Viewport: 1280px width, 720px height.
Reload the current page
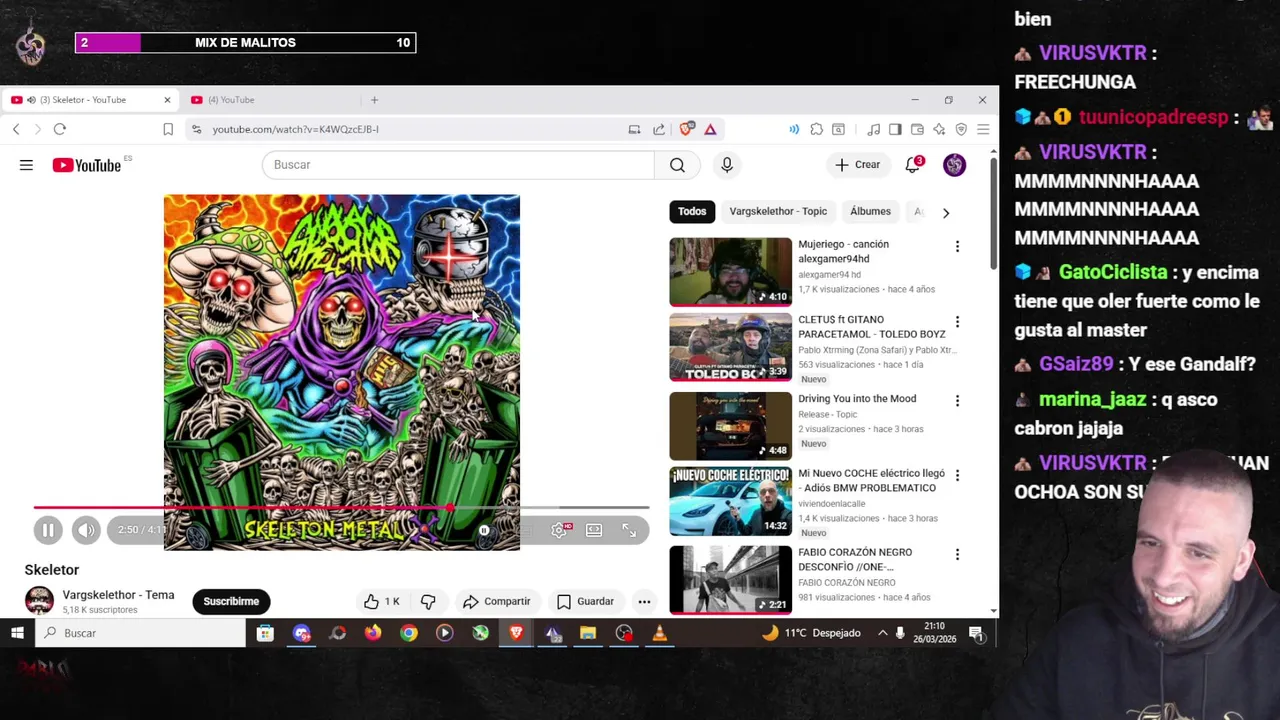60,129
